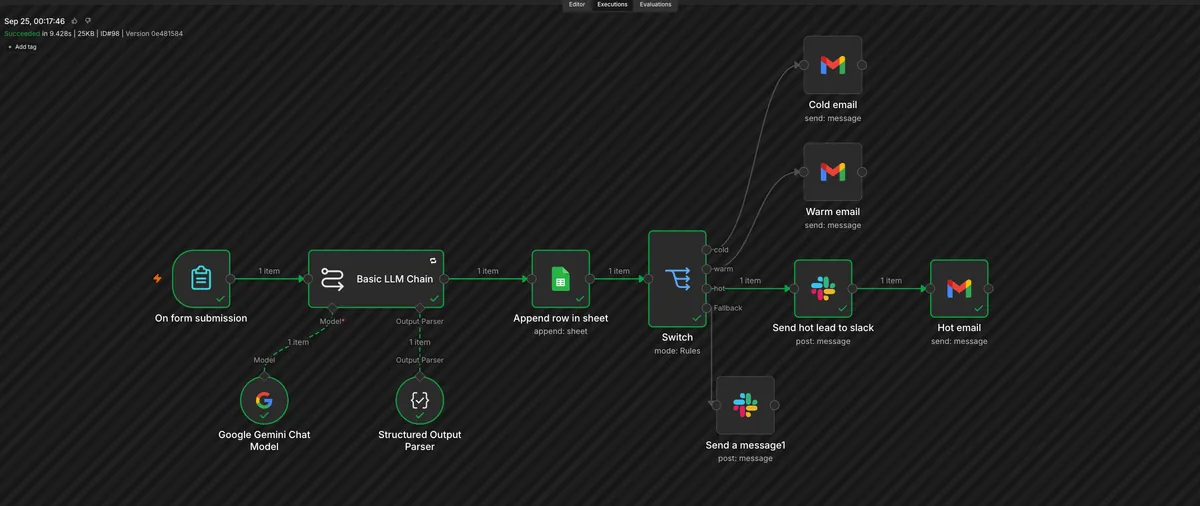Click the 'Send a message1' node title

tap(745, 445)
